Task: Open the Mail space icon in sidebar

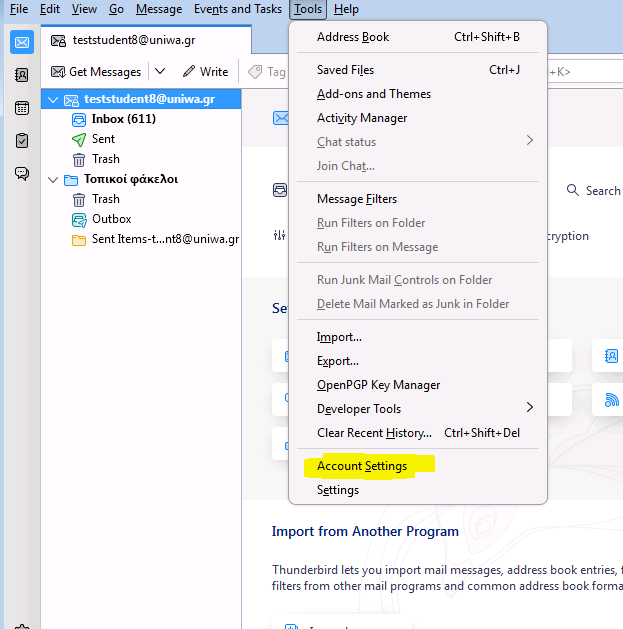Action: click(x=22, y=42)
